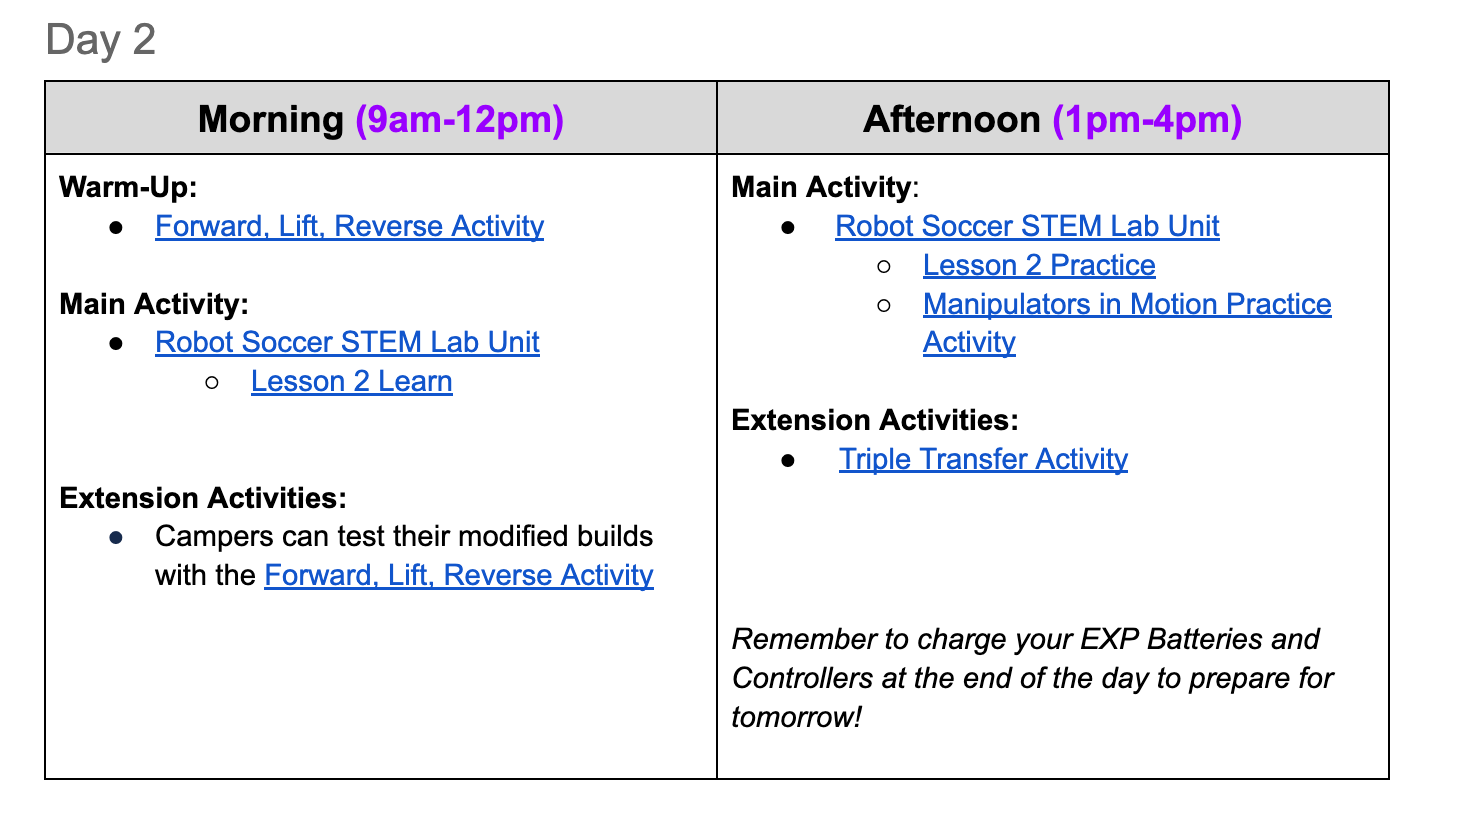Follow the Lesson 2 Learn link

click(x=351, y=381)
